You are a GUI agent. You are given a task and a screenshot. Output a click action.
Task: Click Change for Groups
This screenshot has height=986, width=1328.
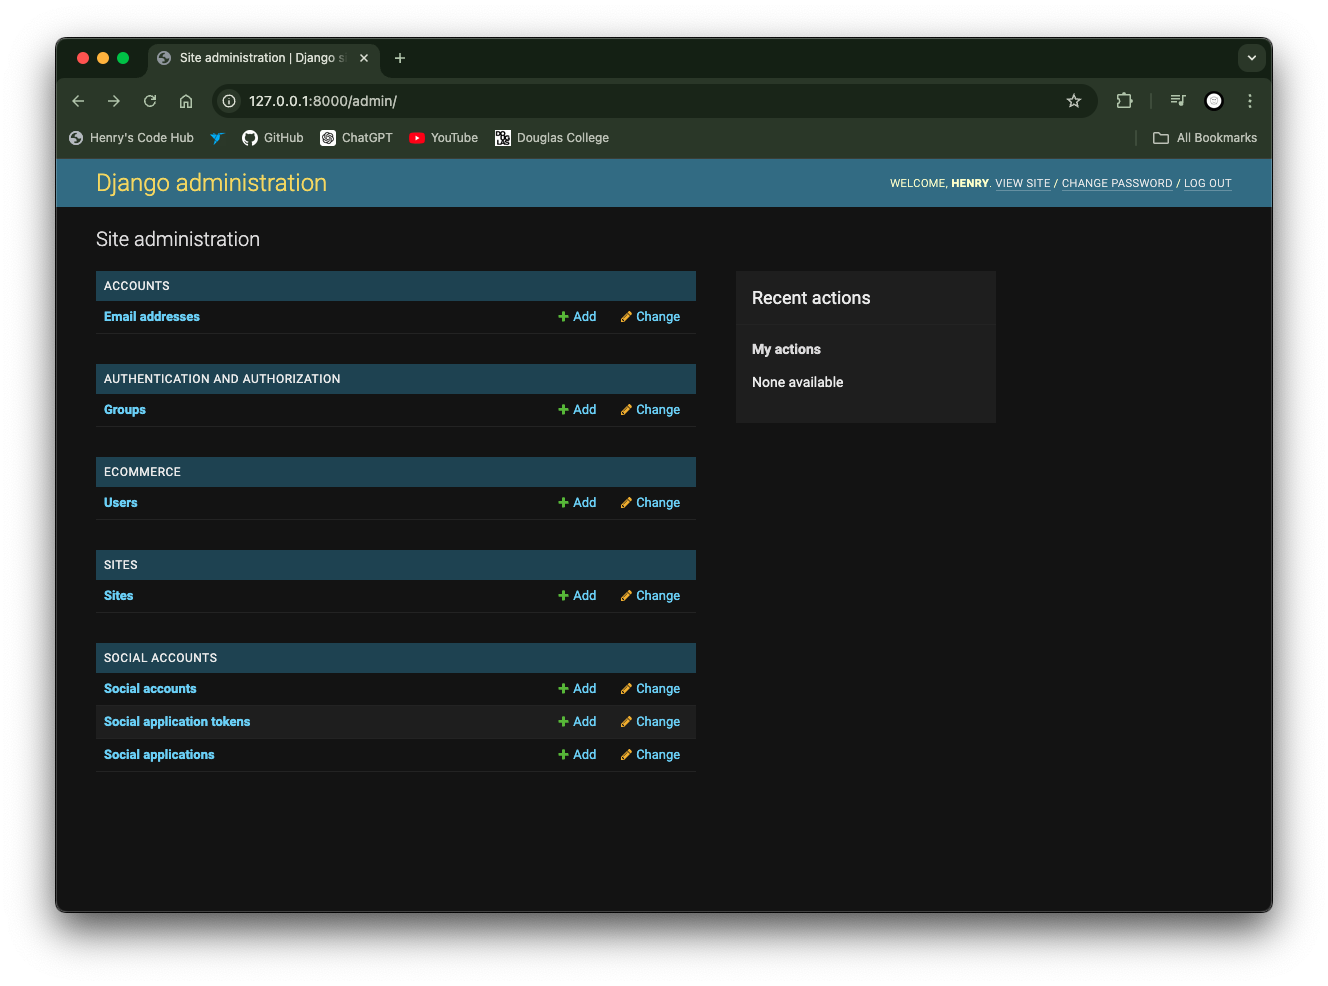(650, 410)
